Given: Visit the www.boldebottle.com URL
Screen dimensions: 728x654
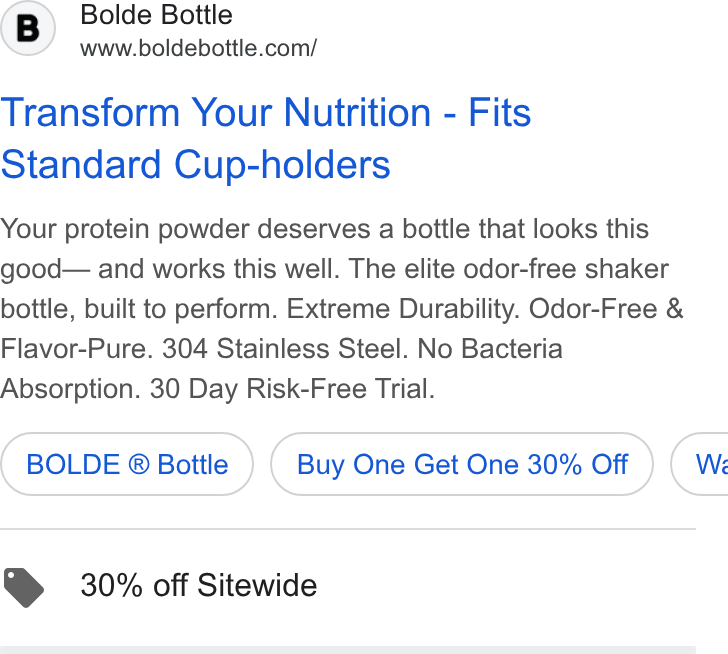Looking at the screenshot, I should 199,48.
